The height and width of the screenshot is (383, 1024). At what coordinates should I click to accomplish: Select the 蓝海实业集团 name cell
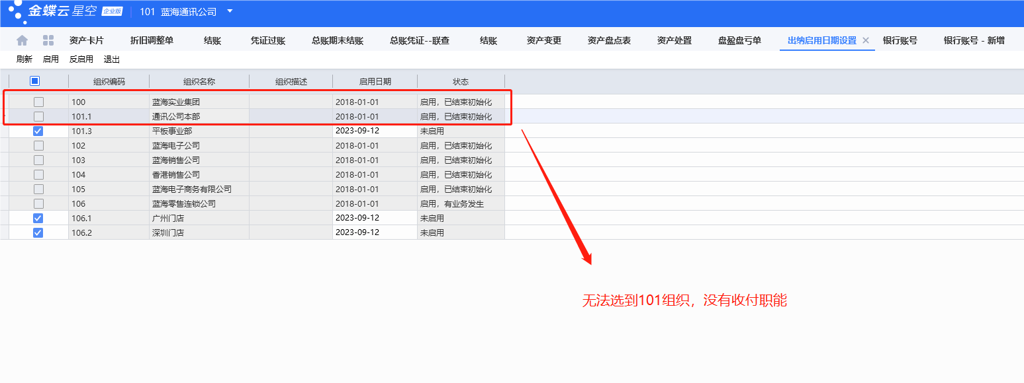[199, 102]
